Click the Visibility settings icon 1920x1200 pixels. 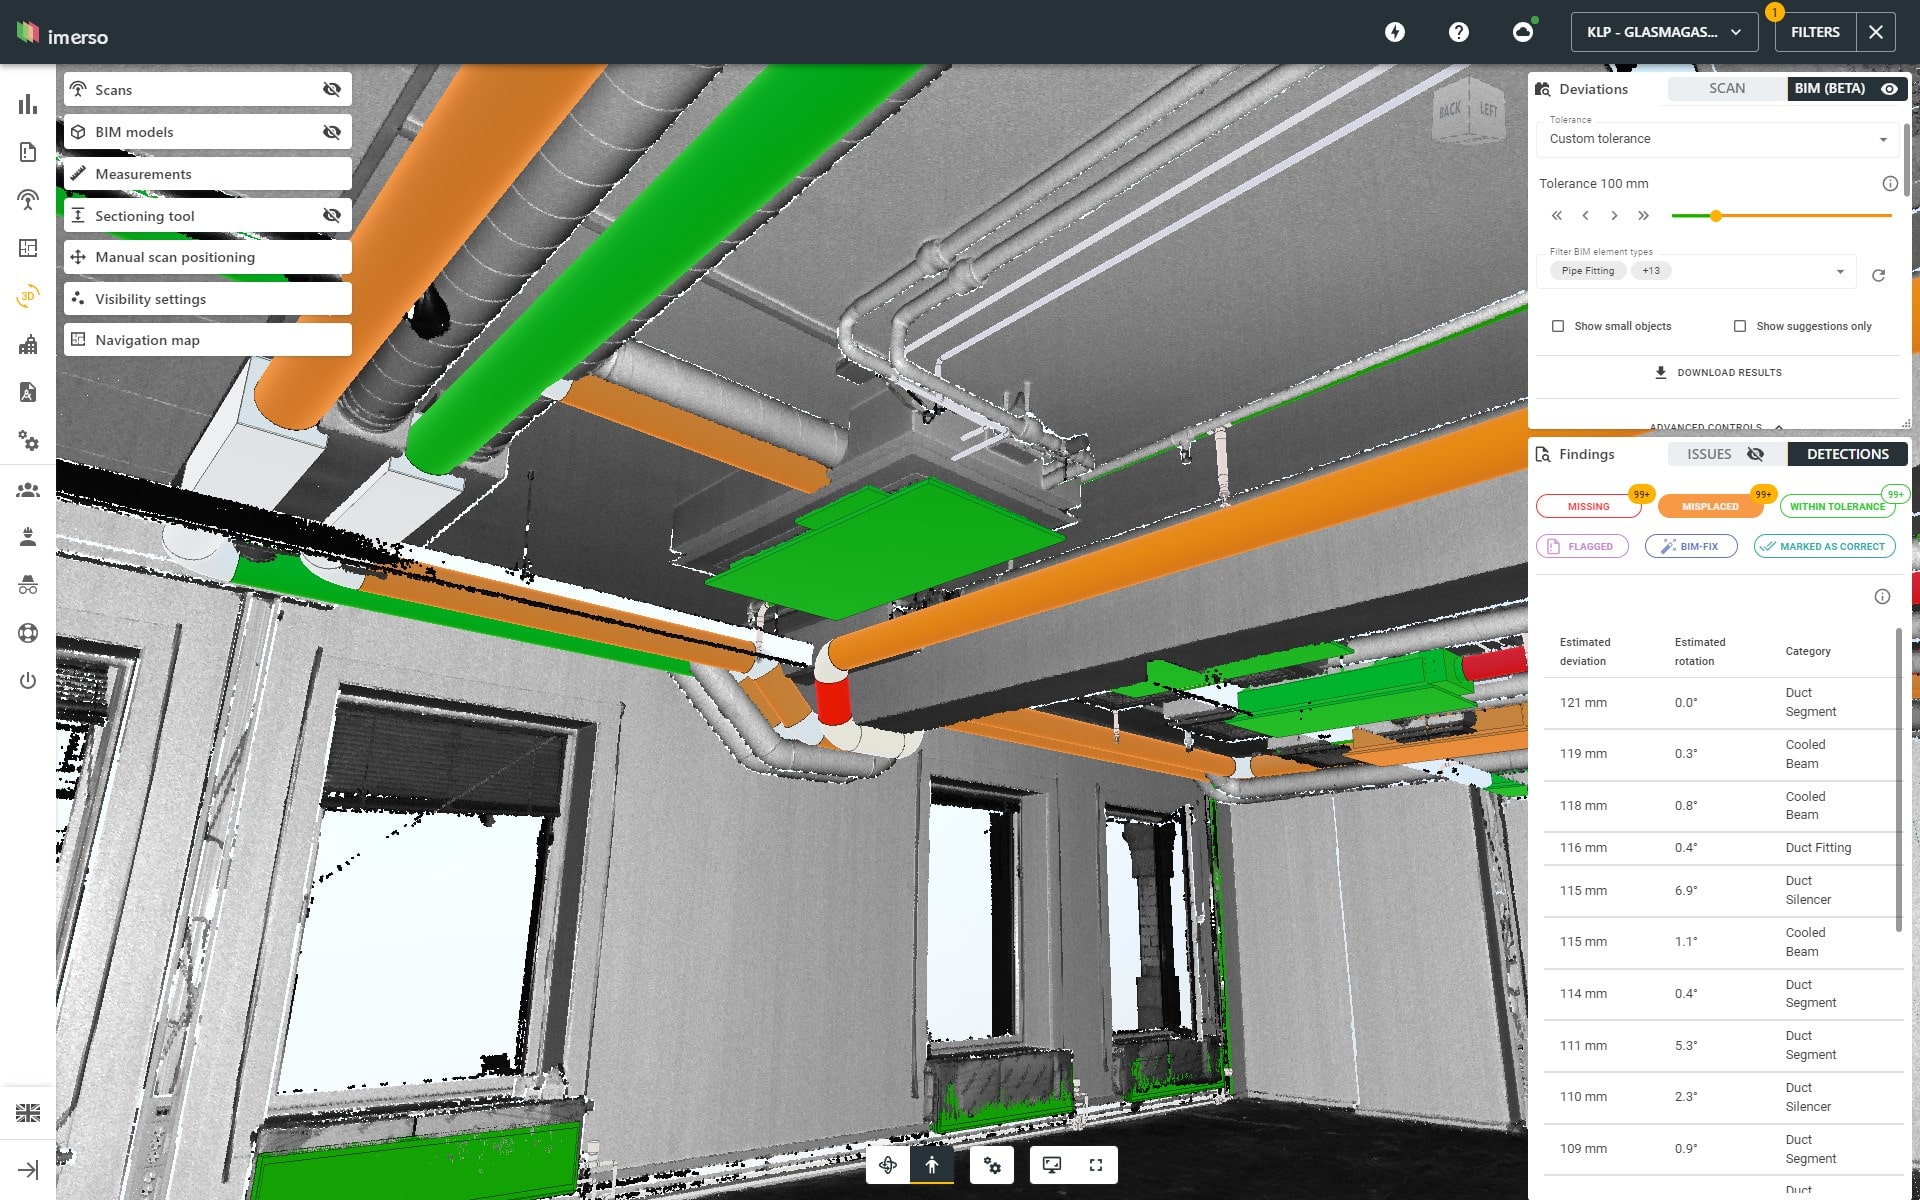[x=79, y=299]
